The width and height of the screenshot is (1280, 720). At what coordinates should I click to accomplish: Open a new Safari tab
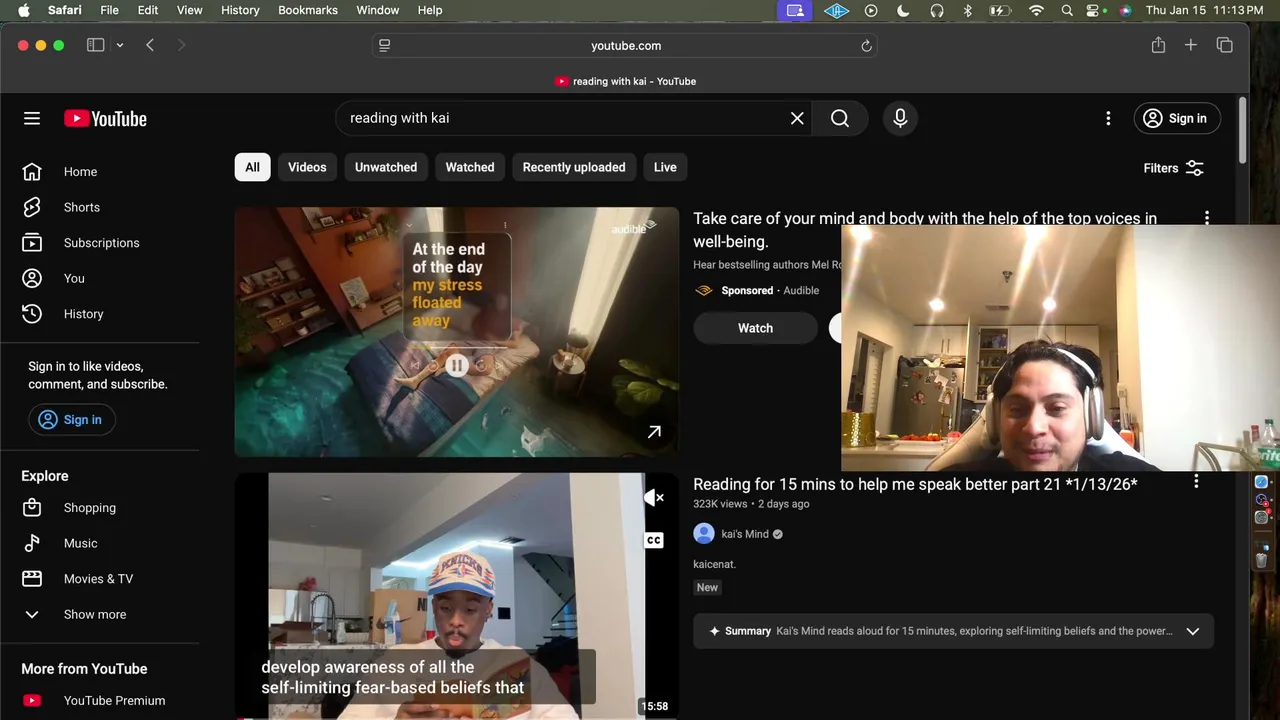1191,45
